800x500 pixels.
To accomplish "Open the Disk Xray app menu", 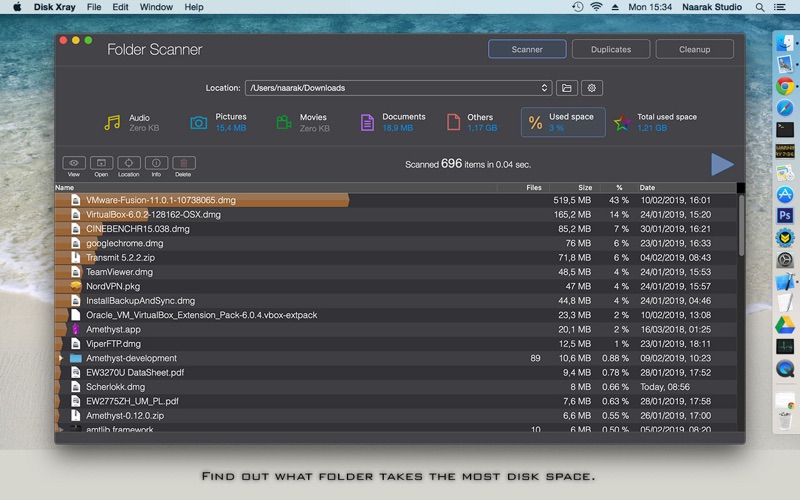I will click(x=55, y=7).
